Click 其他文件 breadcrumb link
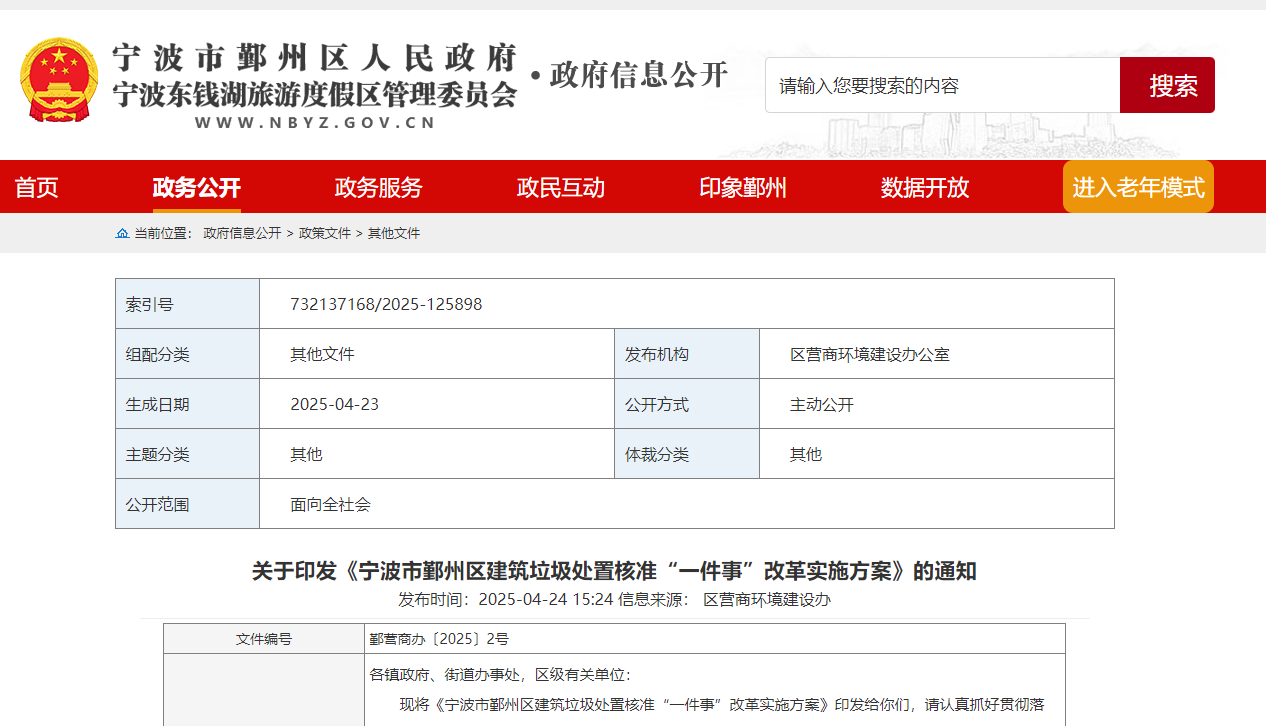This screenshot has height=726, width=1266. point(394,234)
